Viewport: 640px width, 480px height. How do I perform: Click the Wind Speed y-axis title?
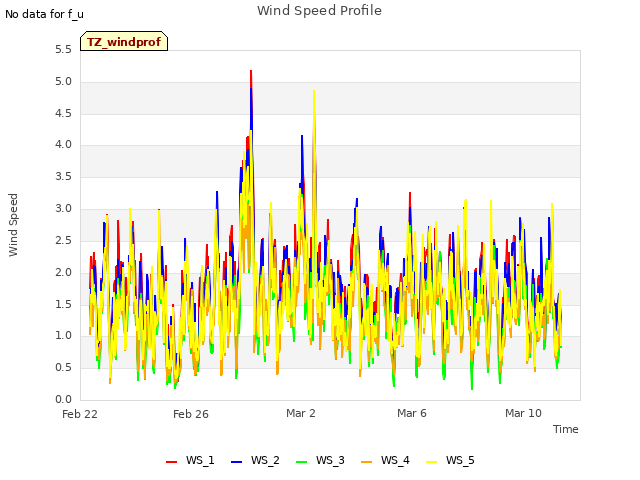click(x=13, y=225)
